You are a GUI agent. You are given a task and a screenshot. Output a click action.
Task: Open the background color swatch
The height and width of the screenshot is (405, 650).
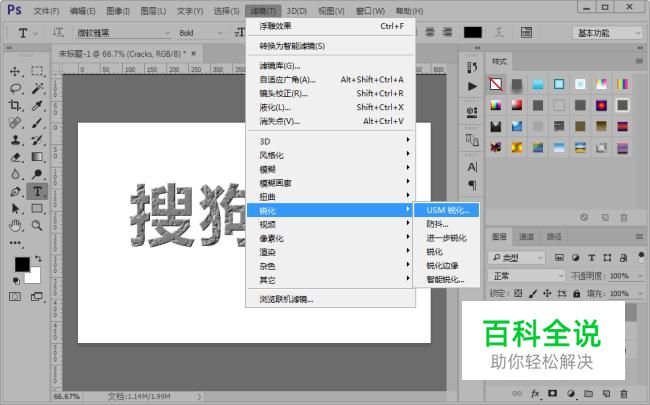[x=35, y=277]
